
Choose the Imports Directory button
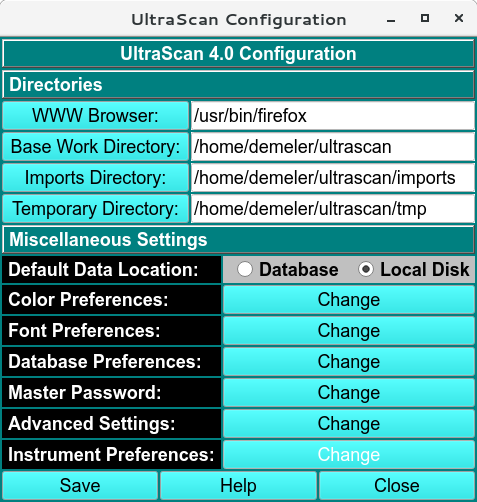95,178
